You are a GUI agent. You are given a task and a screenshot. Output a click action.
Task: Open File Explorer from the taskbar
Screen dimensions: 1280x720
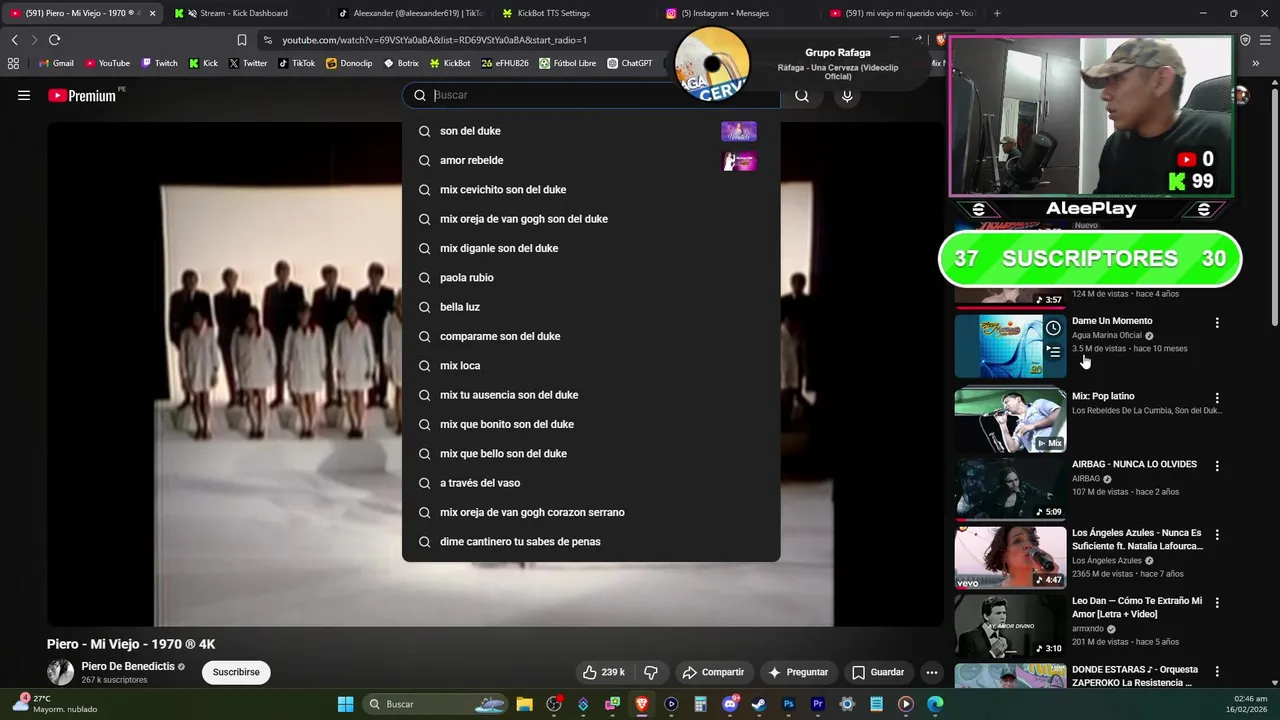point(524,704)
